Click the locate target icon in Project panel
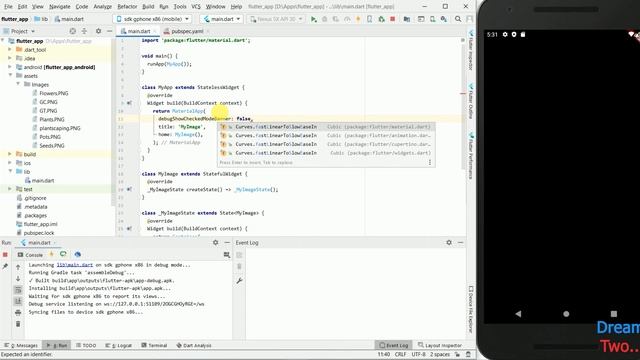 point(72,31)
